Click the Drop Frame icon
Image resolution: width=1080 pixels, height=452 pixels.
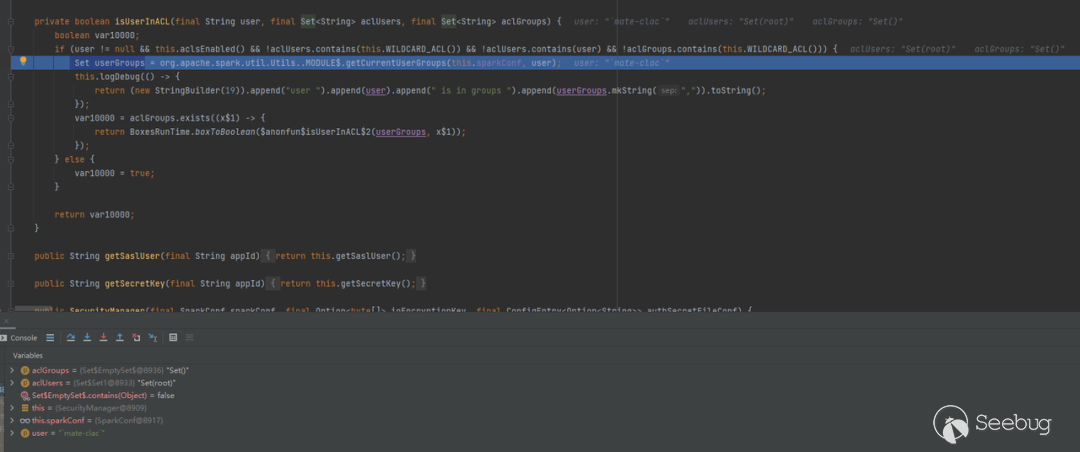point(136,338)
